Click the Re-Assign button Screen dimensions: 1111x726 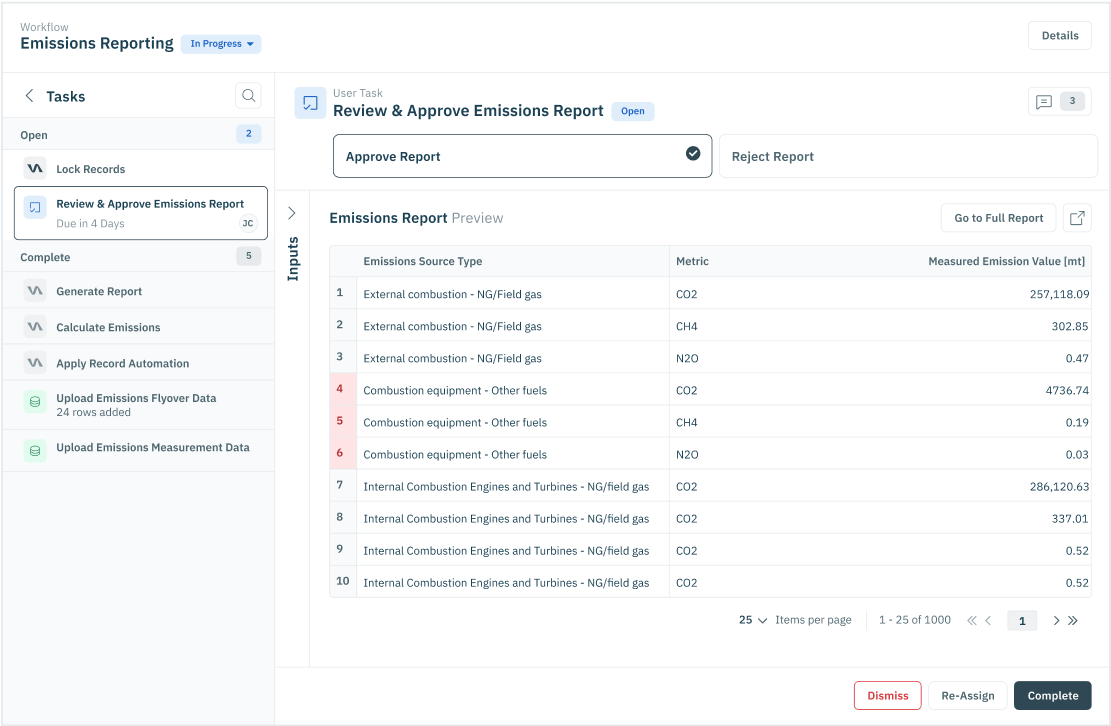(x=967, y=696)
